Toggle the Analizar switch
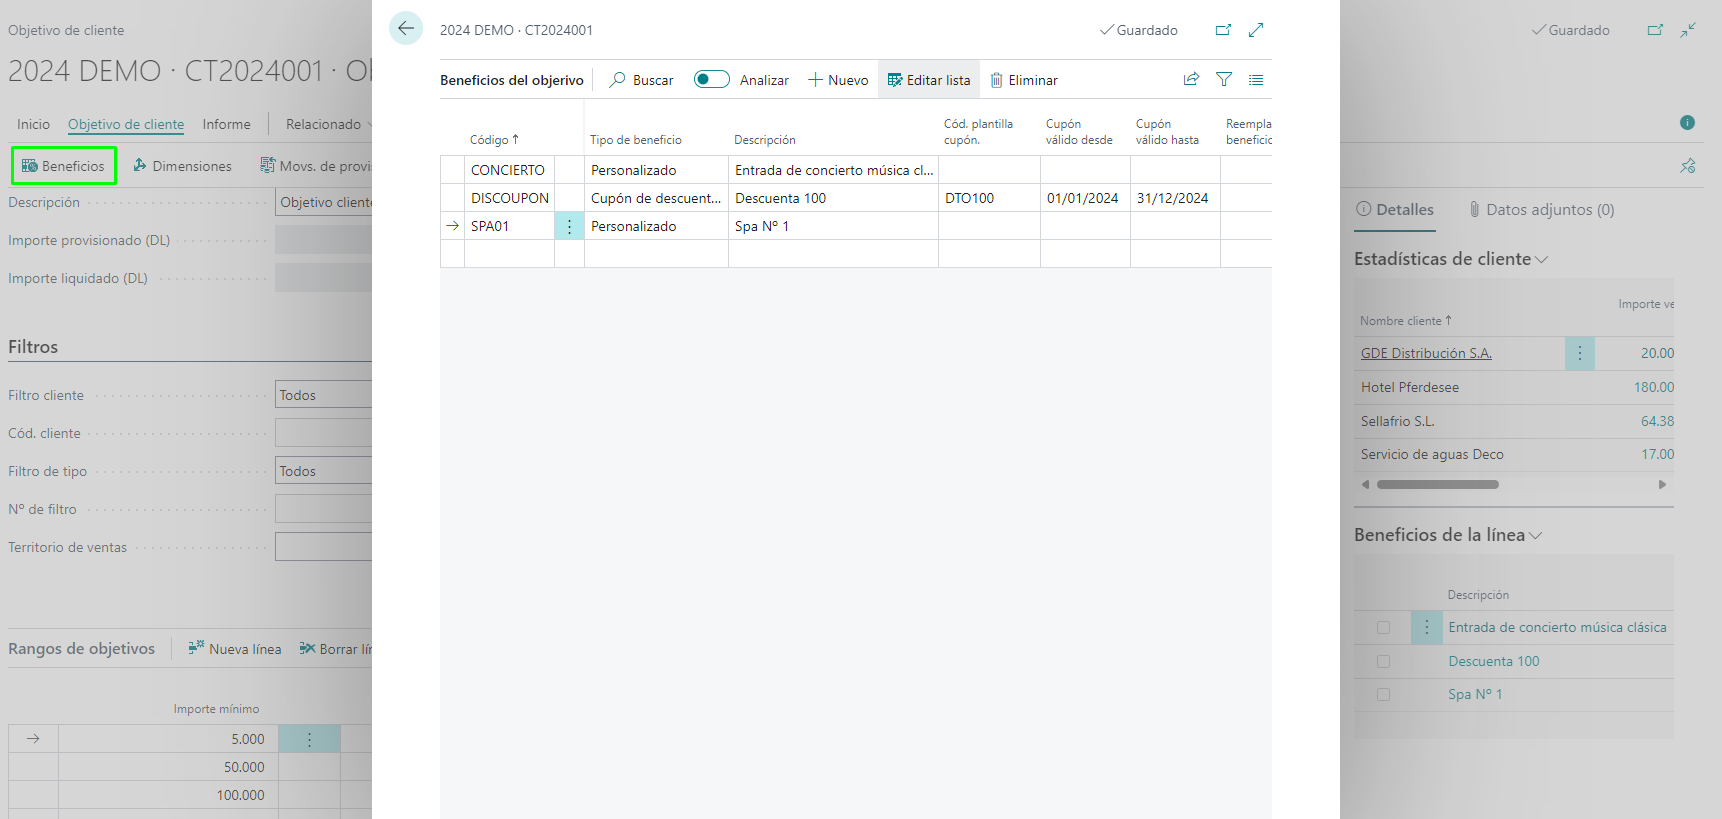 [712, 79]
